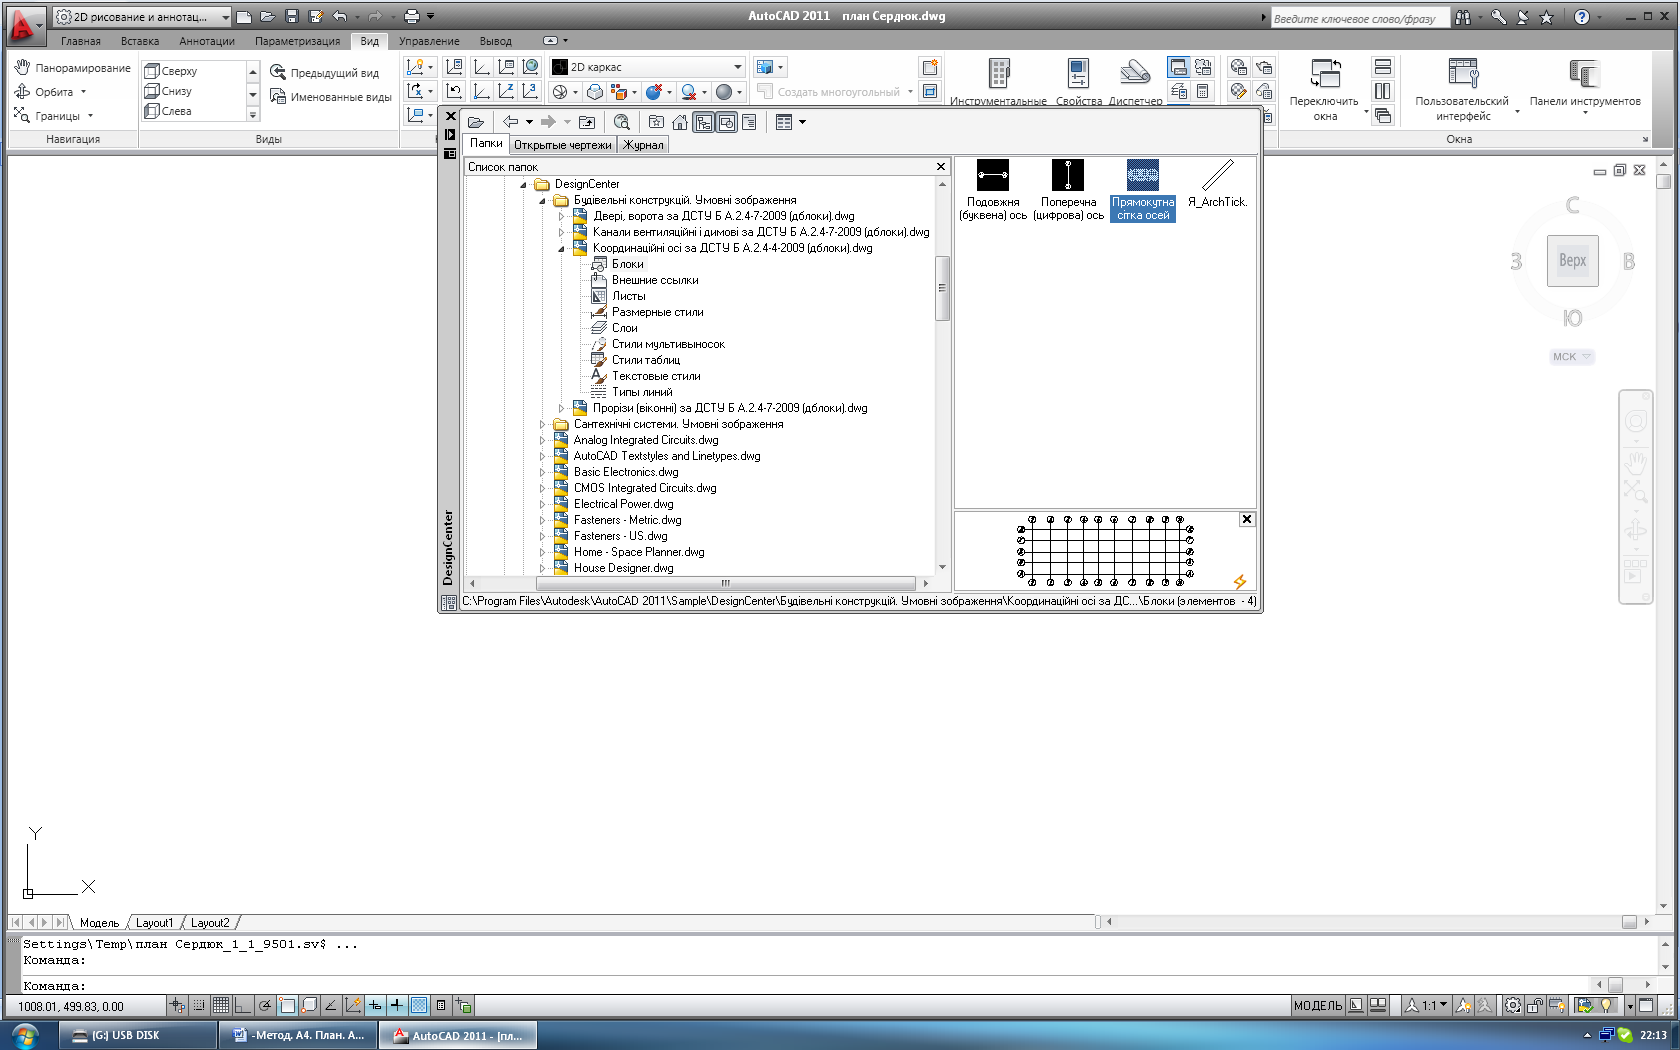Viewport: 1680px width, 1050px height.
Task: Expand the Home - Space Planner.dwg node
Action: pos(542,552)
